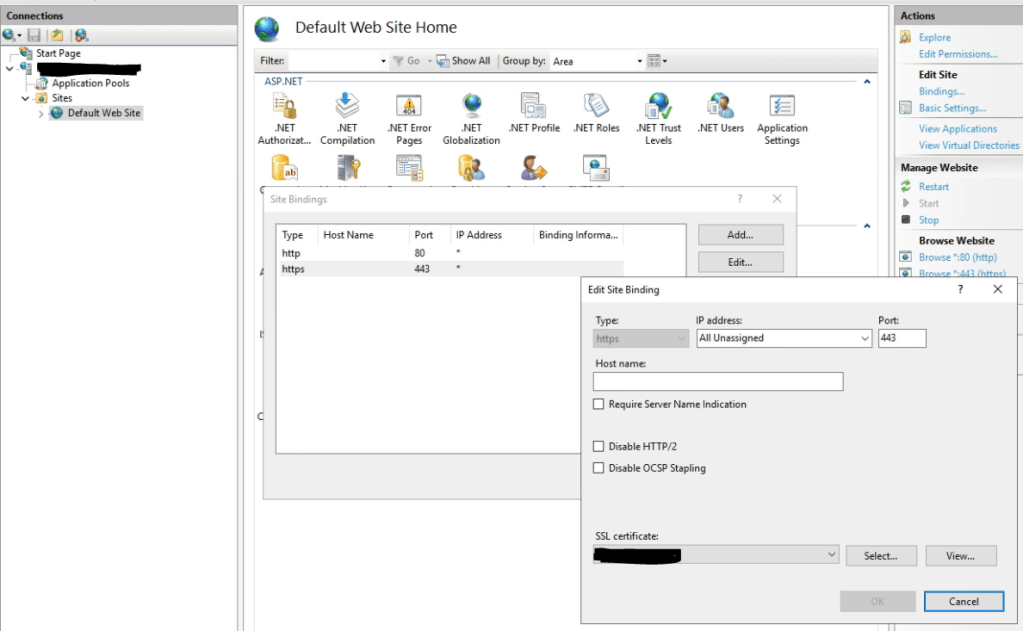Screen dimensions: 1023x631
Task: Click the View... certificate button
Action: tap(960, 556)
